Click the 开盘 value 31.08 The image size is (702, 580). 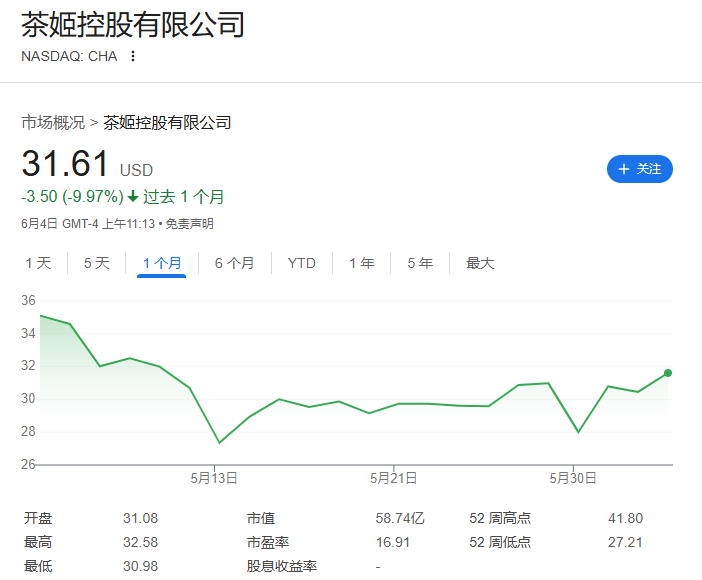141,518
